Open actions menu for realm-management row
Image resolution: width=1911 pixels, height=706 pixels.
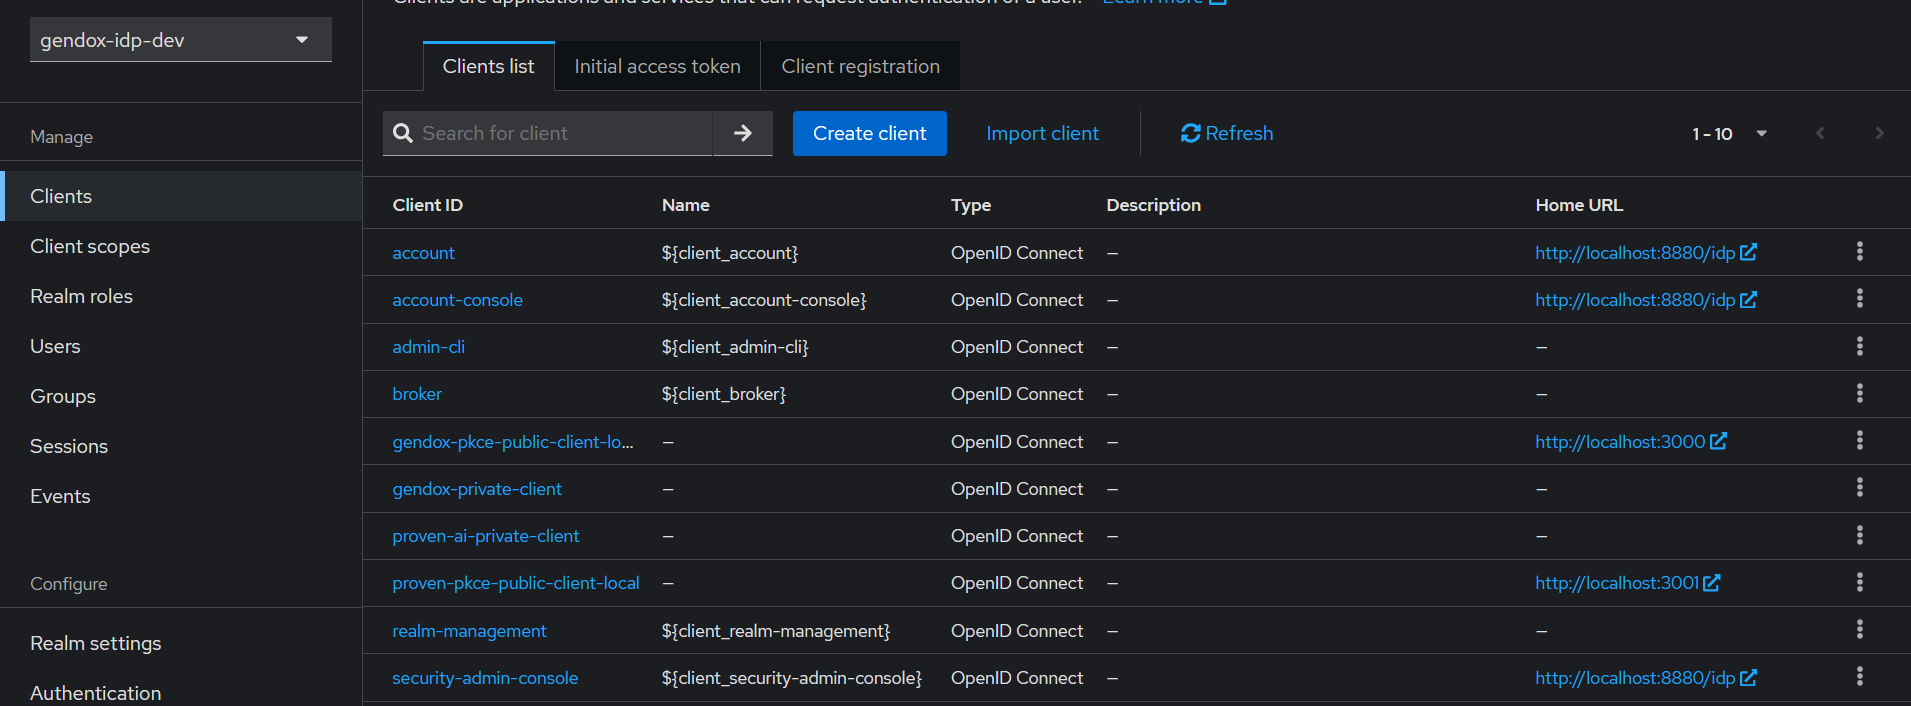1859,630
